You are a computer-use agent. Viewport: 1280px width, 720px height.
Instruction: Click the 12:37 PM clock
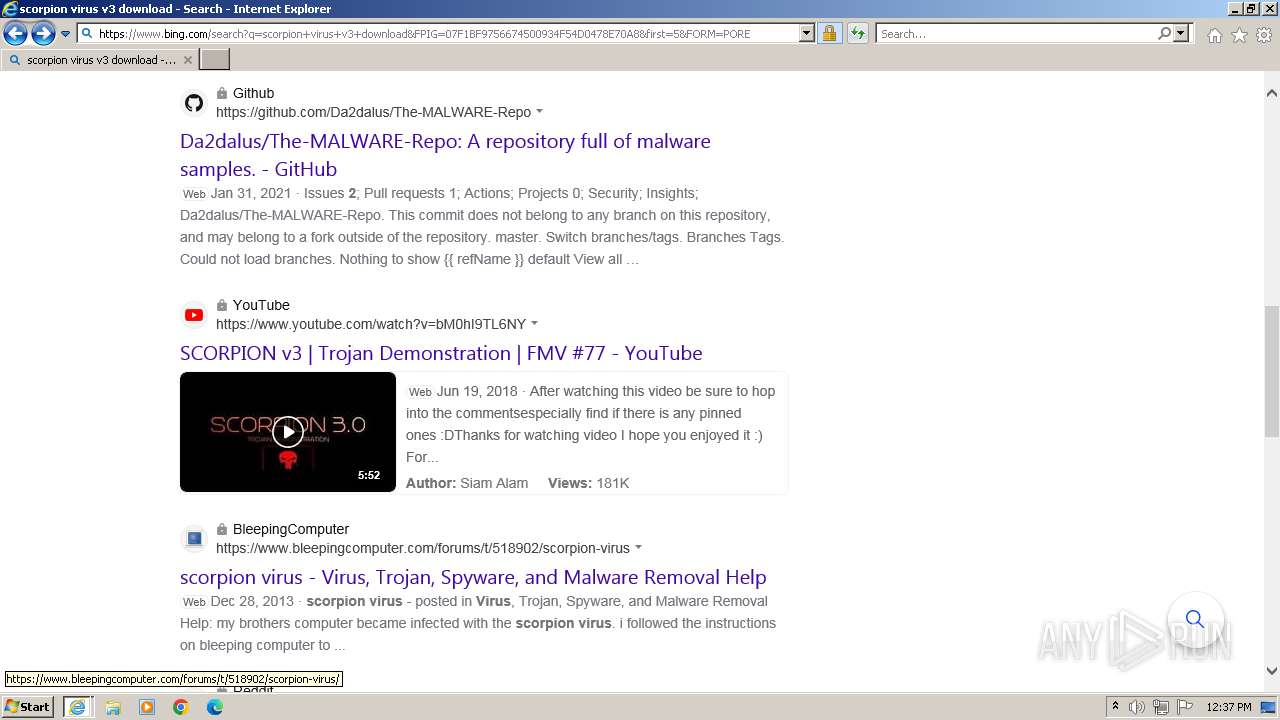pyautogui.click(x=1229, y=707)
